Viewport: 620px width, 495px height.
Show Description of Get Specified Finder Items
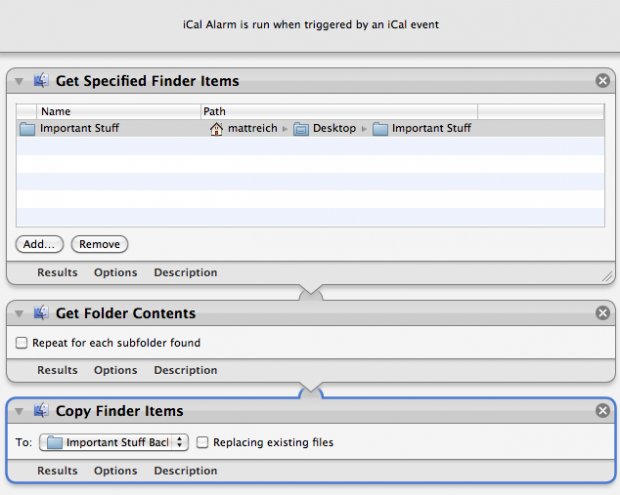(185, 272)
